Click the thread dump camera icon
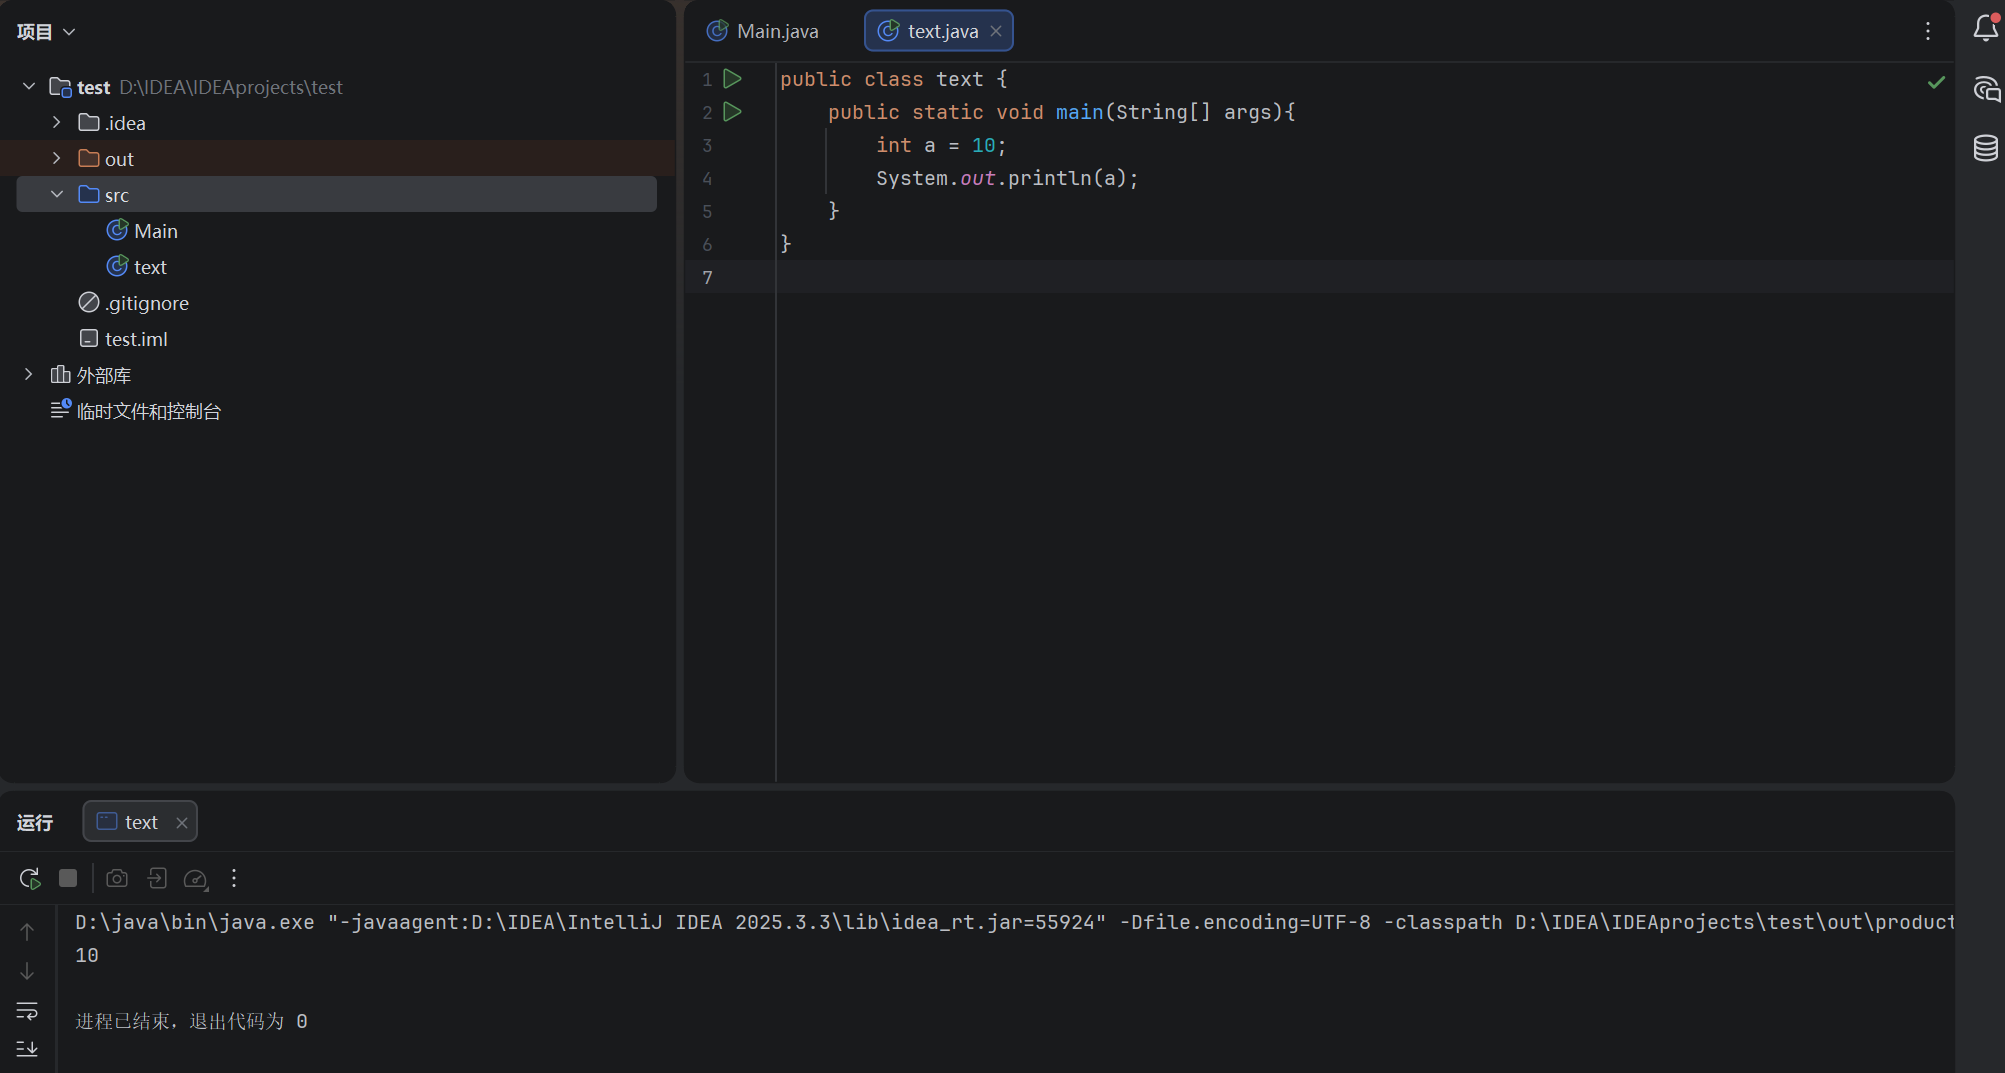 (117, 878)
